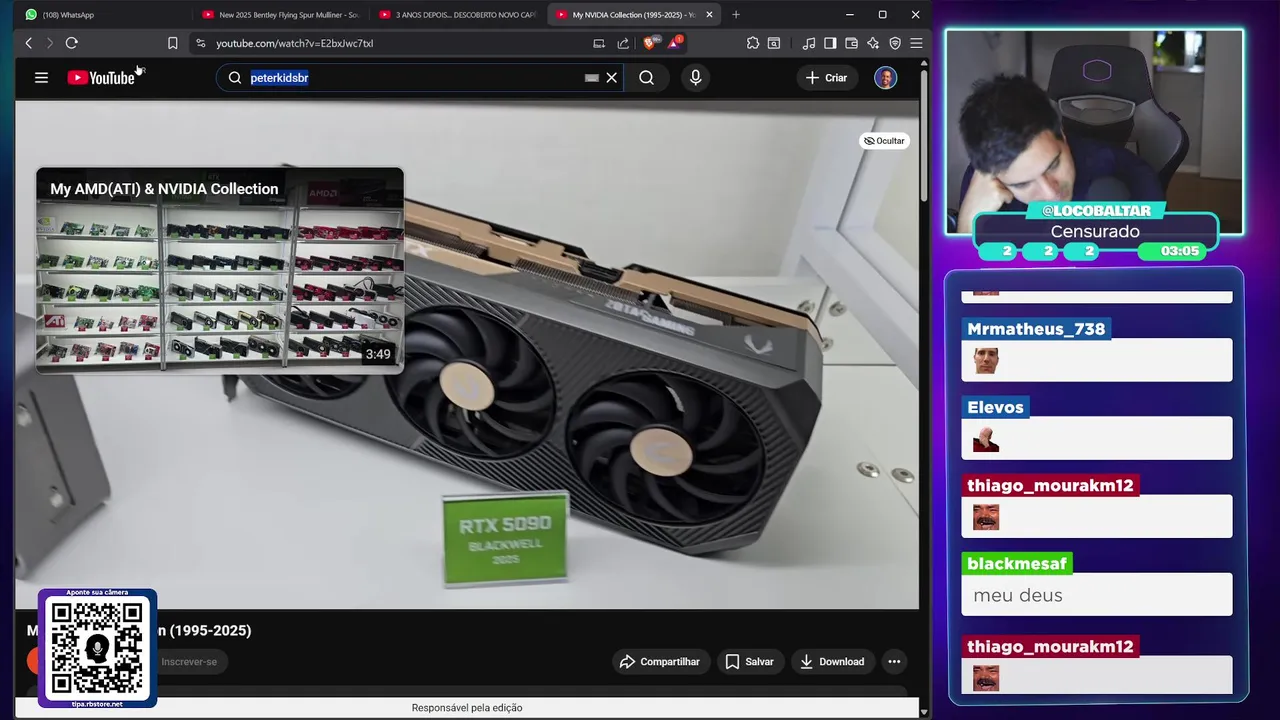This screenshot has height=720, width=1280.
Task: Open the browser extensions puzzle icon
Action: coord(753,43)
